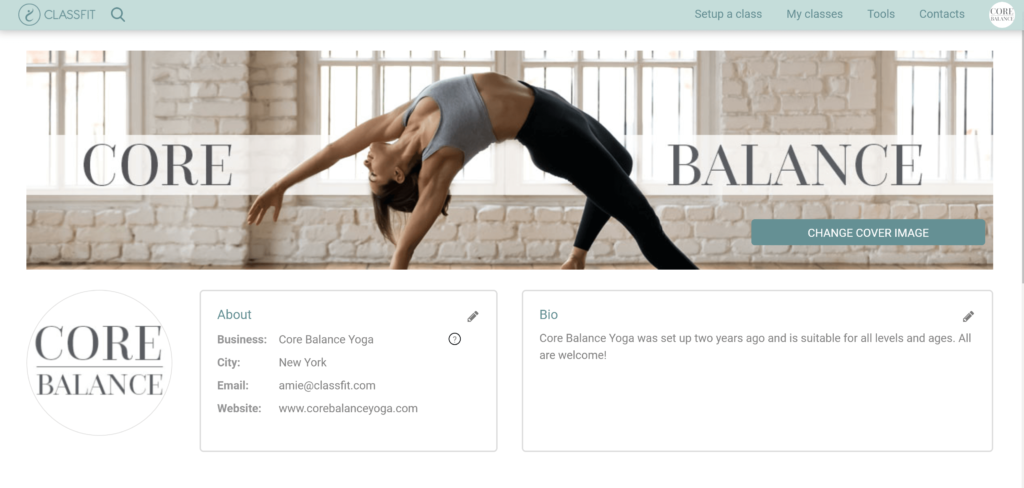1024x488 pixels.
Task: Click the Change Cover Image button
Action: [868, 233]
